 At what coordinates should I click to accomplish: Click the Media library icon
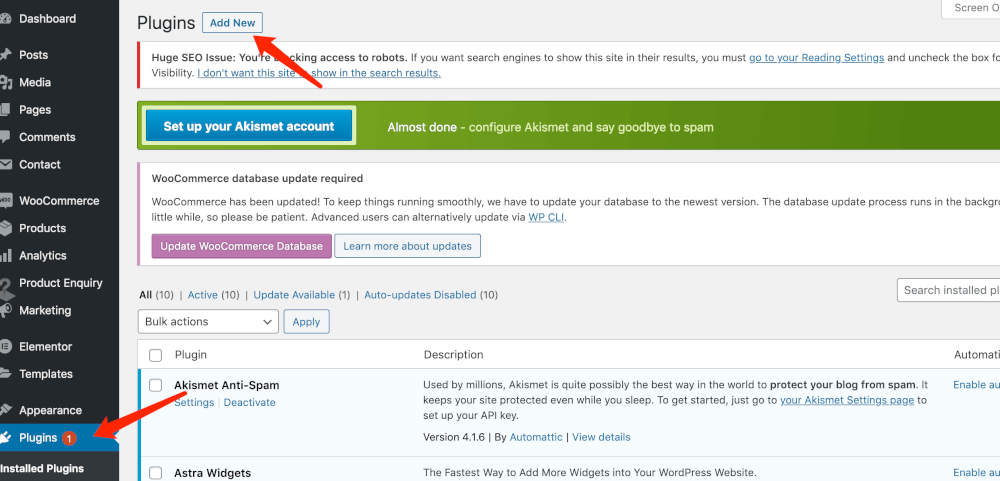point(5,82)
